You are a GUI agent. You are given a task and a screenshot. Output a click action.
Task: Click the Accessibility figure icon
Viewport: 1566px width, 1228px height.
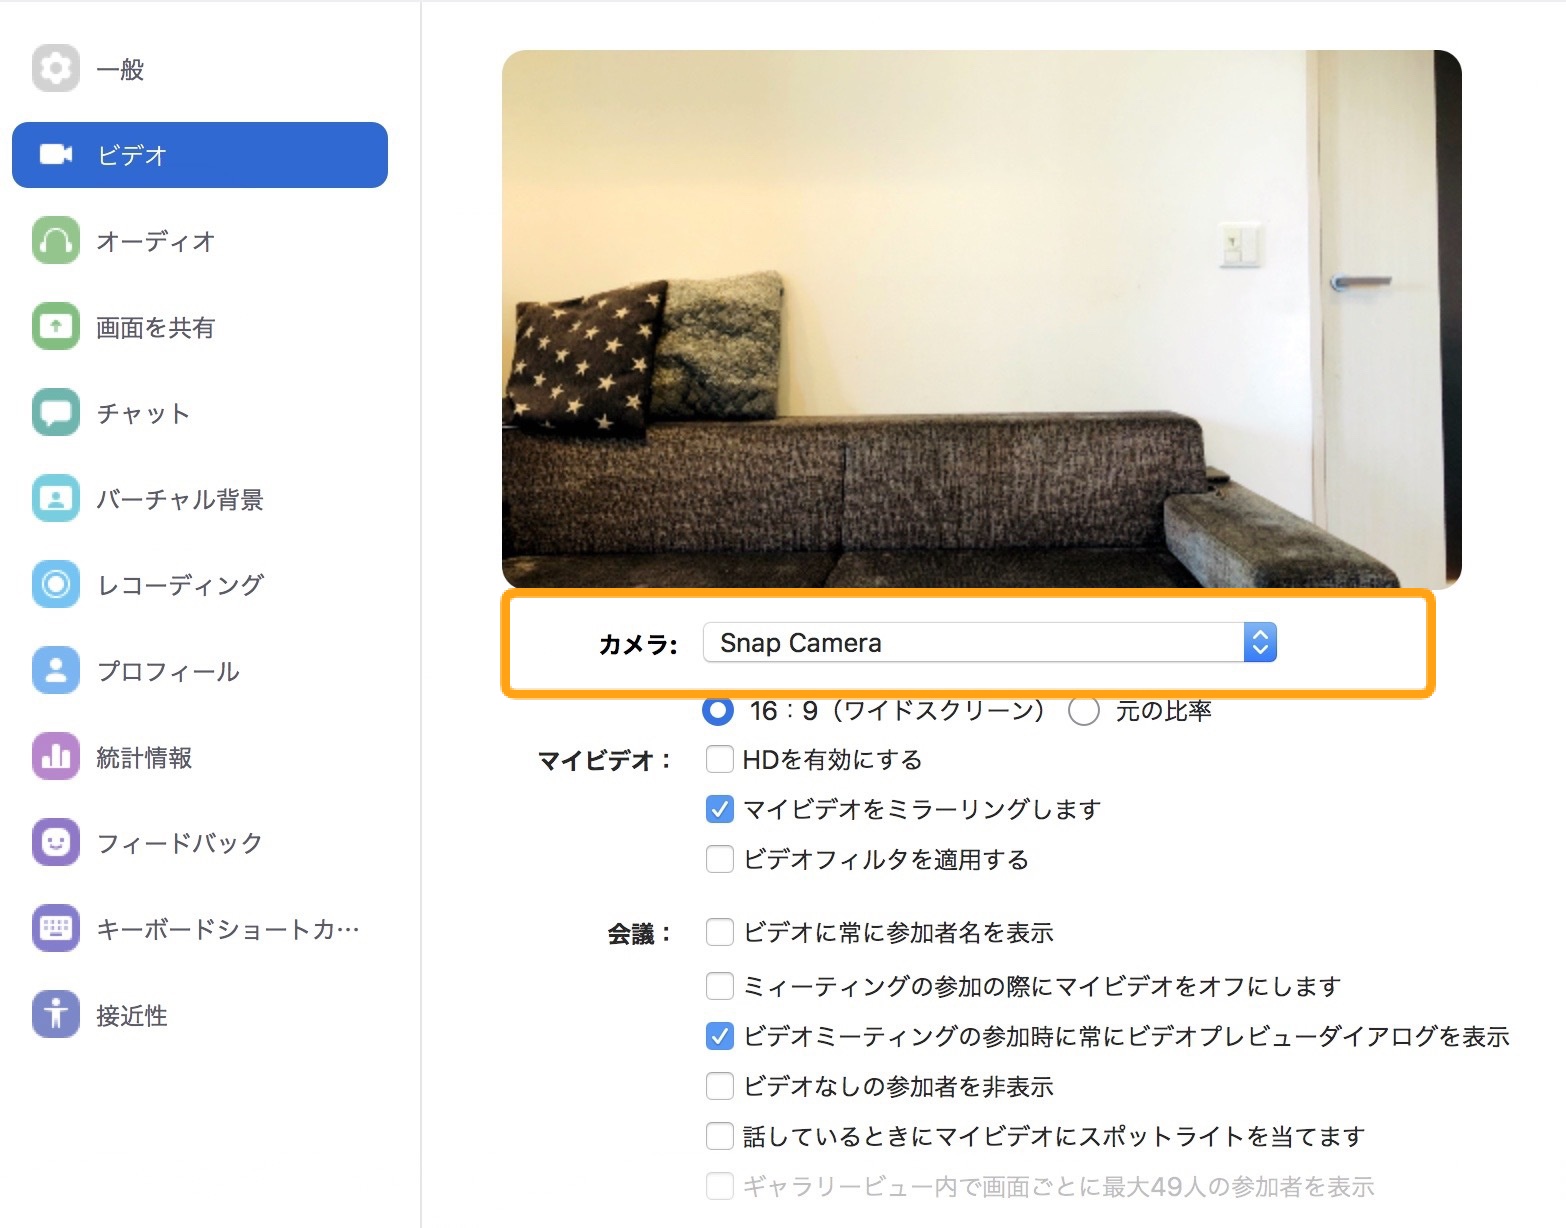pyautogui.click(x=56, y=1015)
